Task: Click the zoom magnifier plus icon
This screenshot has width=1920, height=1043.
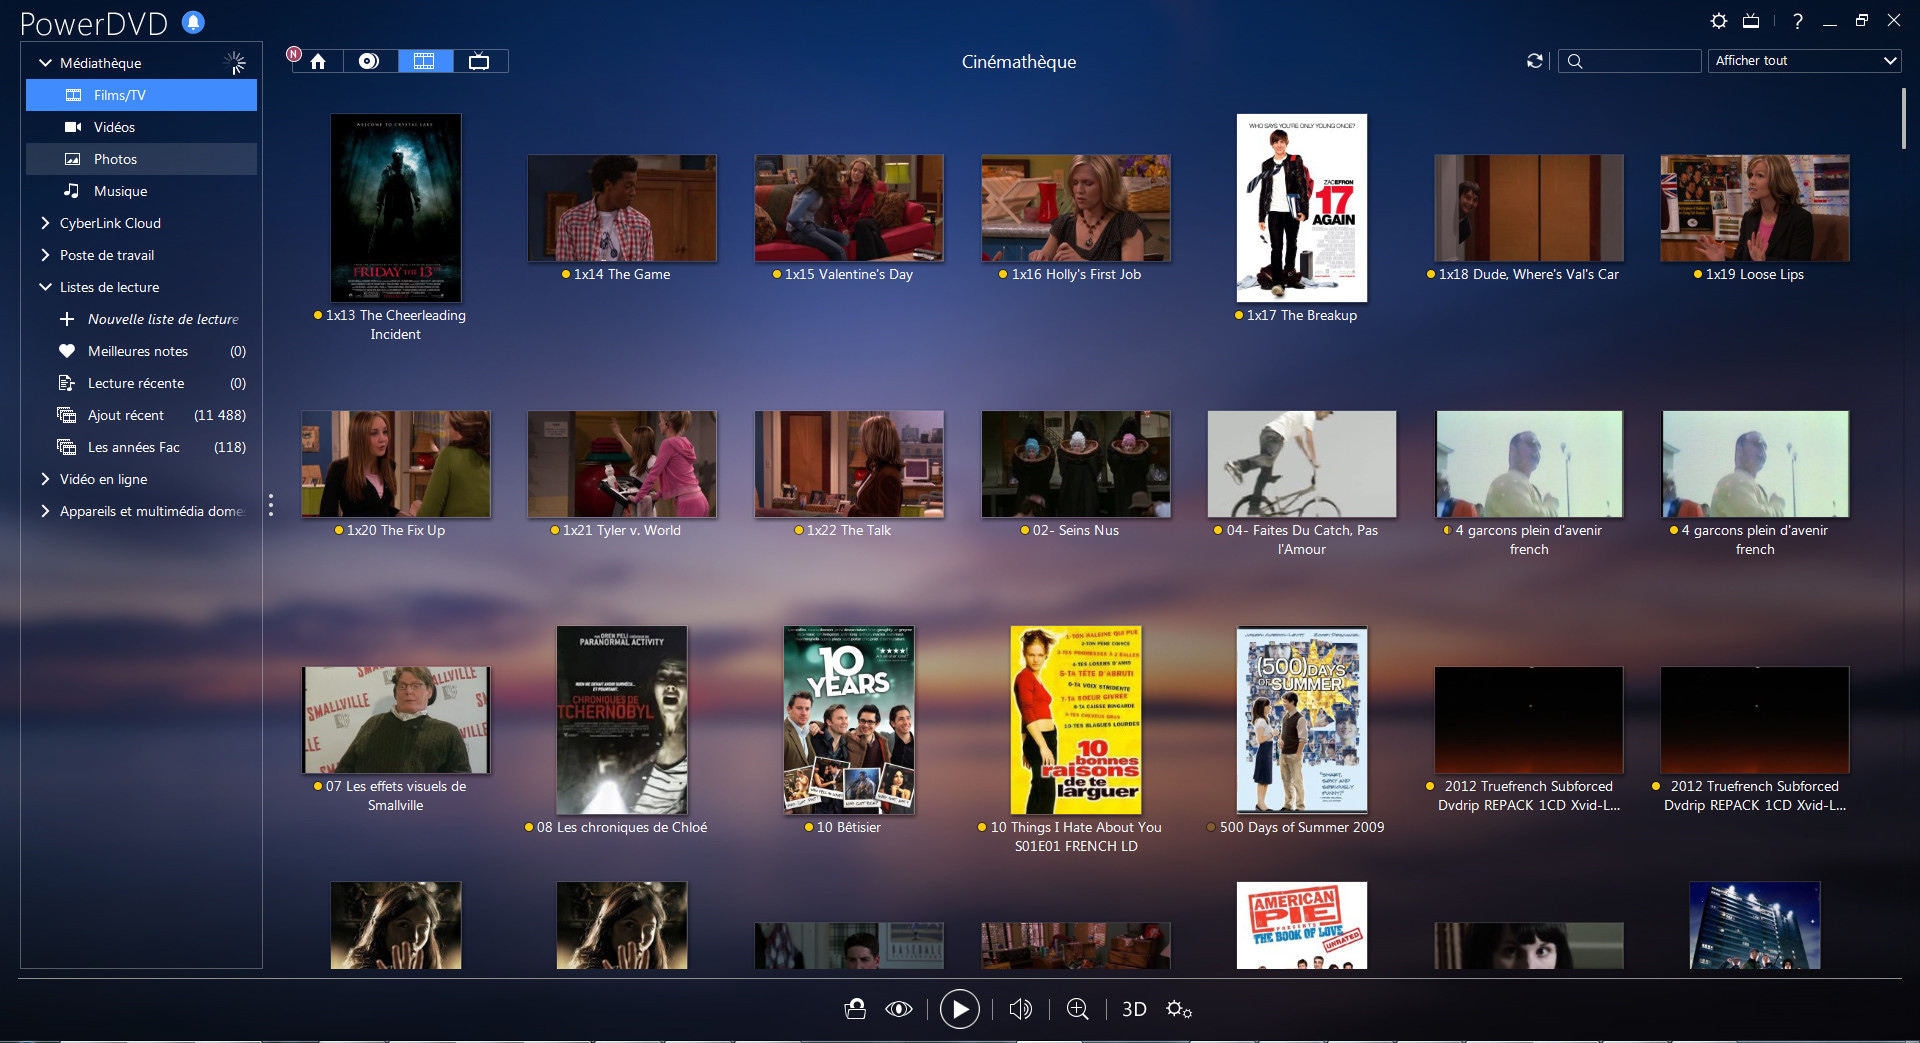Action: (1078, 1009)
